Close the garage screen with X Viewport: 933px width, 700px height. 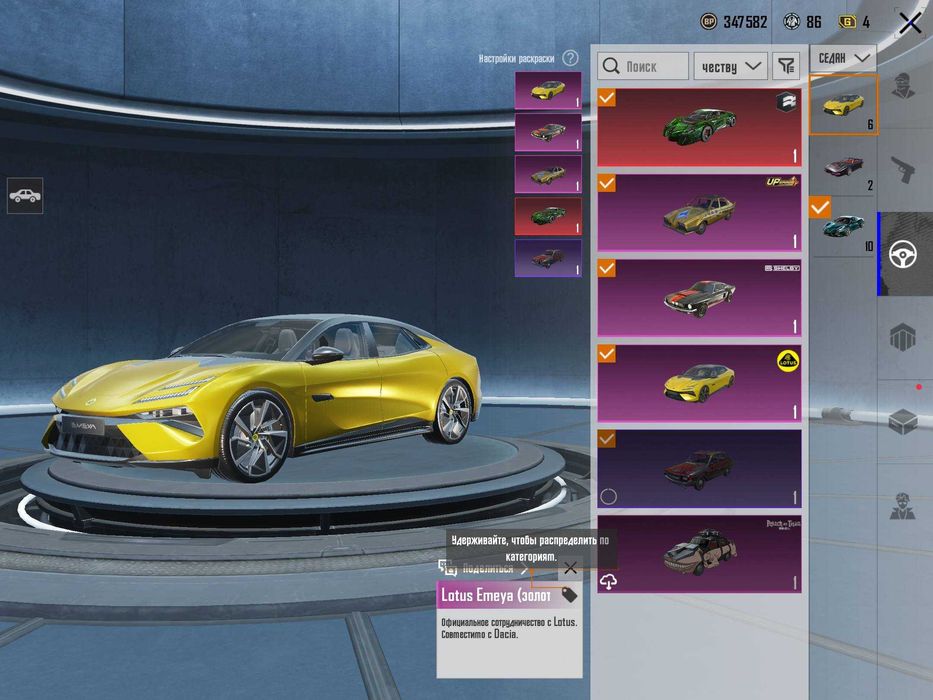[910, 24]
